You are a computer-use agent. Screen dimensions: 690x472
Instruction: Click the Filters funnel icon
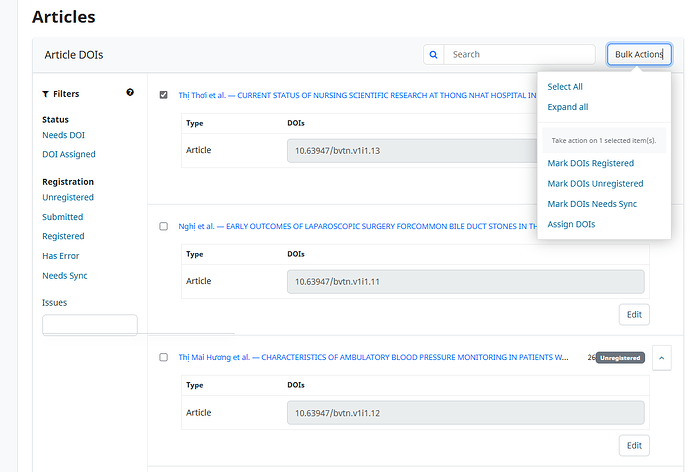coord(45,94)
